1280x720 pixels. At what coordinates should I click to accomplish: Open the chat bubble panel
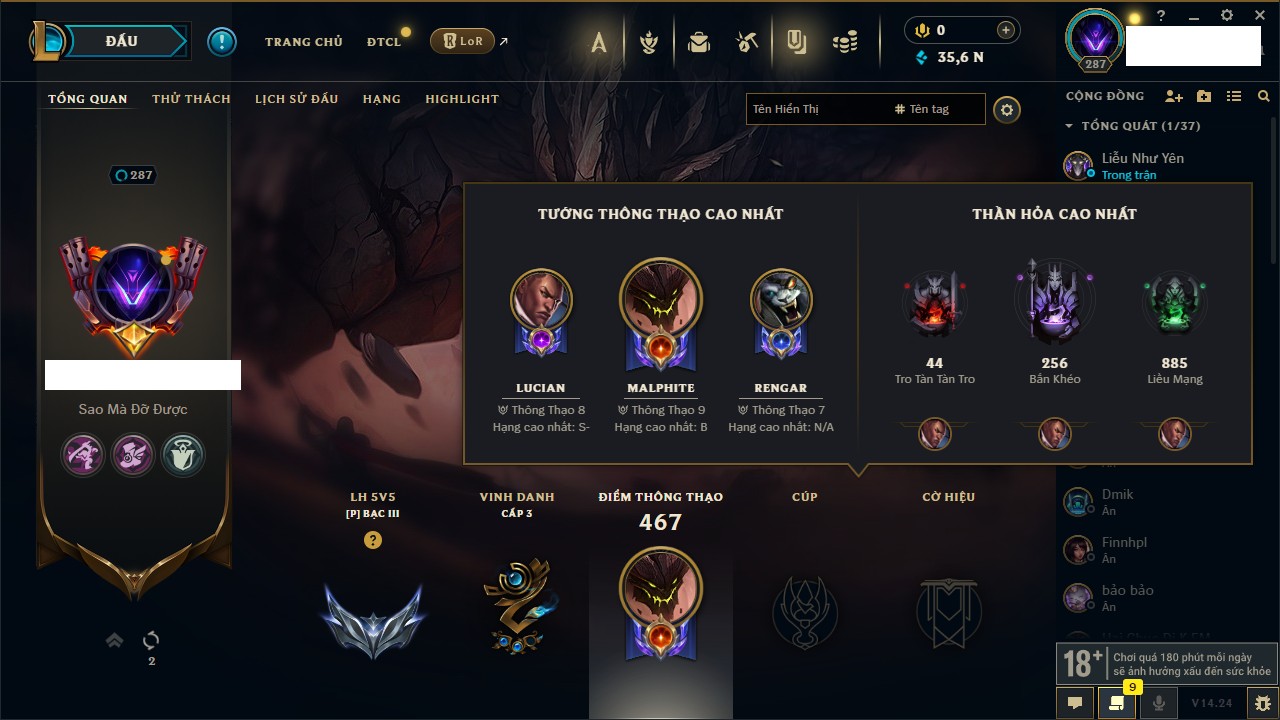click(x=1075, y=703)
